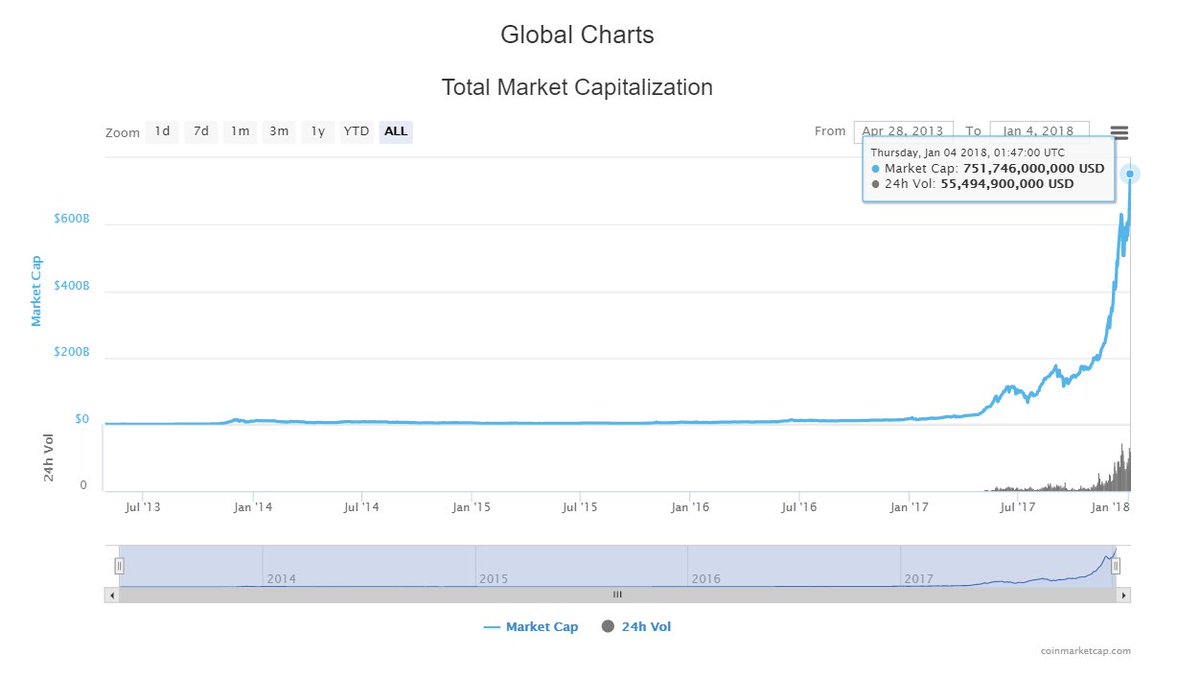Set zoom range to 7d
The height and width of the screenshot is (679, 1200).
coord(201,131)
